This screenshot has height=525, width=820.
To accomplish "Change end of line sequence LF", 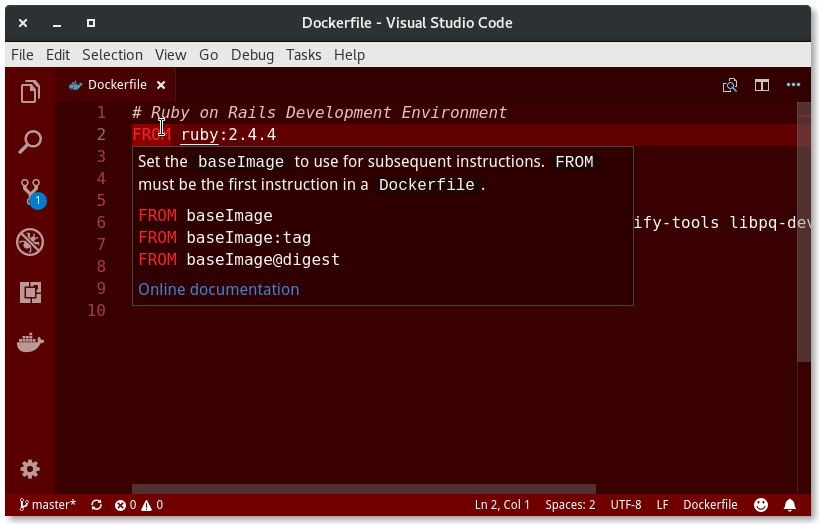I will pyautogui.click(x=662, y=505).
